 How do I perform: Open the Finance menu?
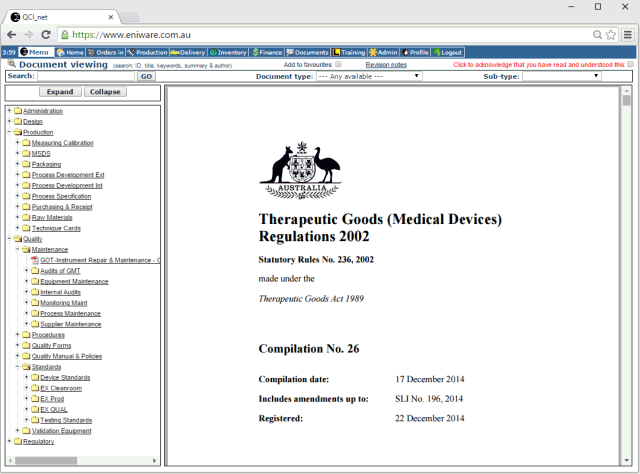click(x=267, y=52)
